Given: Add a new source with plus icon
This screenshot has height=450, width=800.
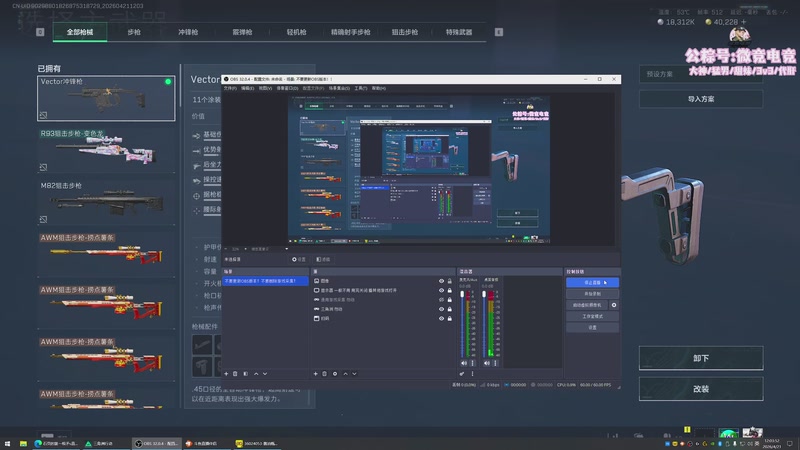Looking at the screenshot, I should pyautogui.click(x=315, y=374).
